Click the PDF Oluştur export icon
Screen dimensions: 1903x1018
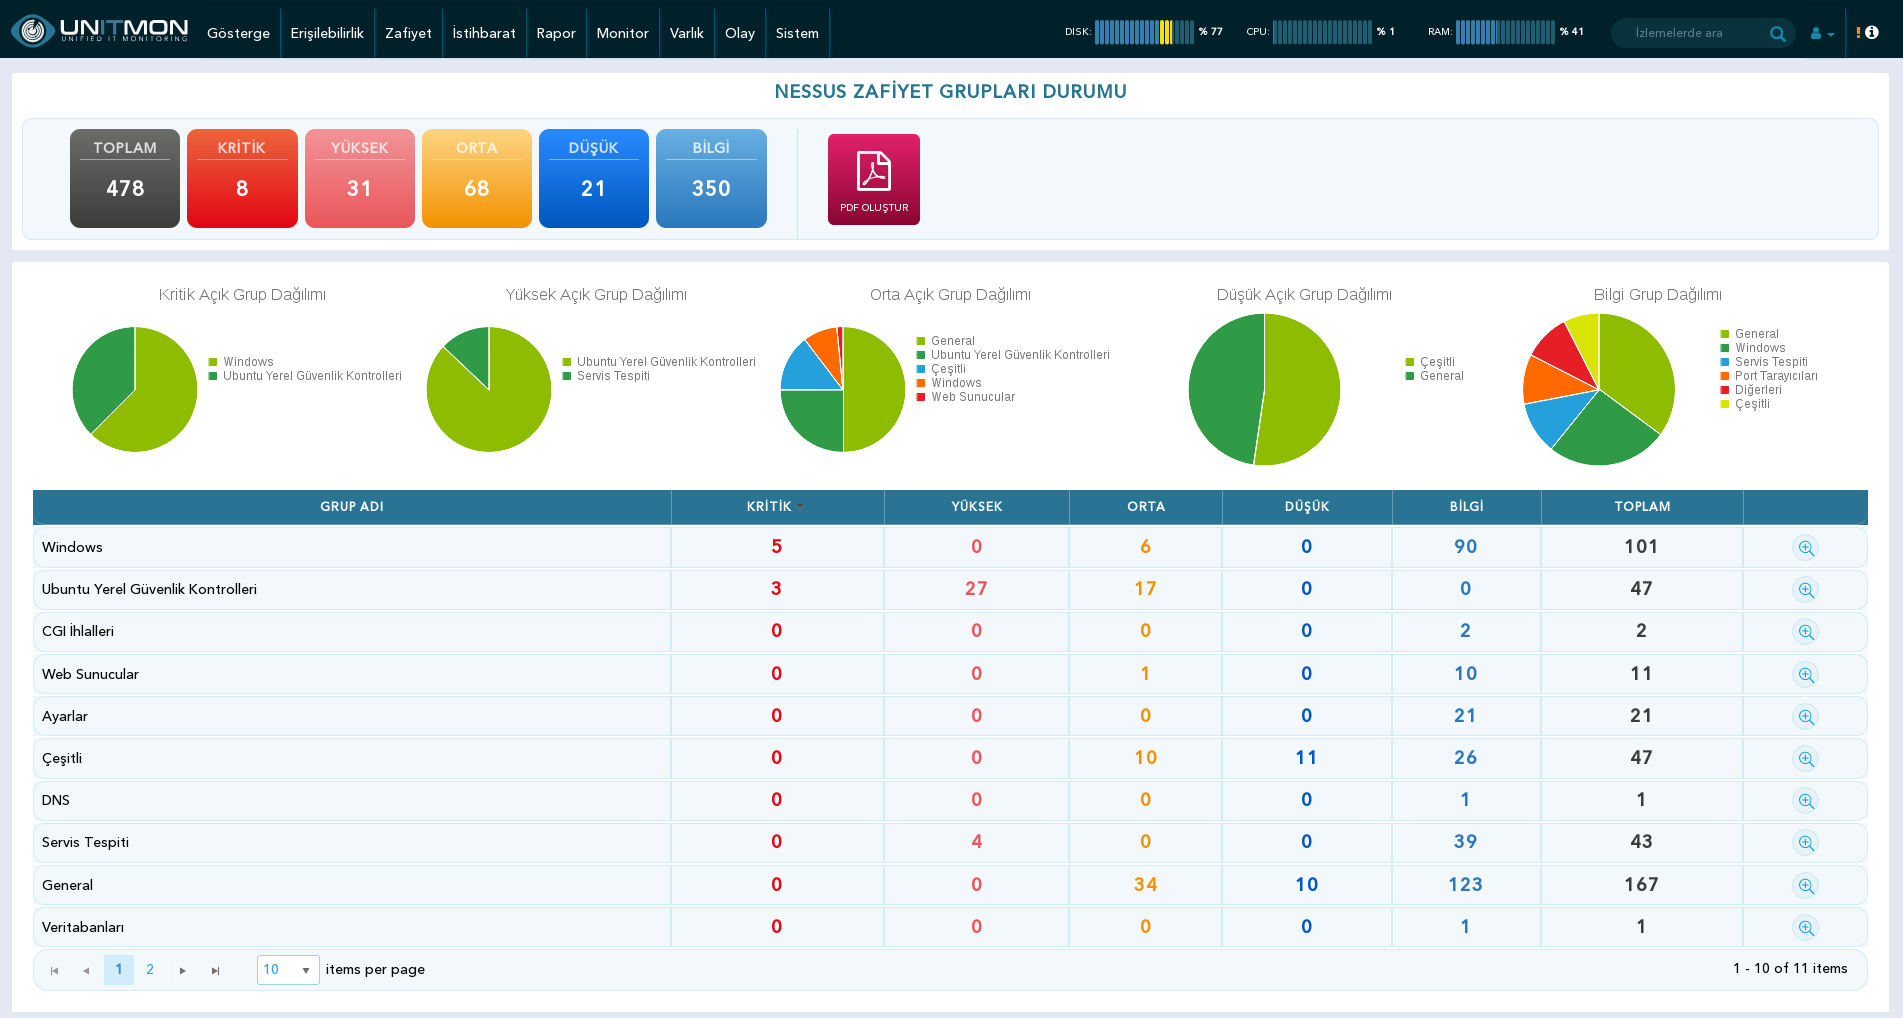(873, 179)
